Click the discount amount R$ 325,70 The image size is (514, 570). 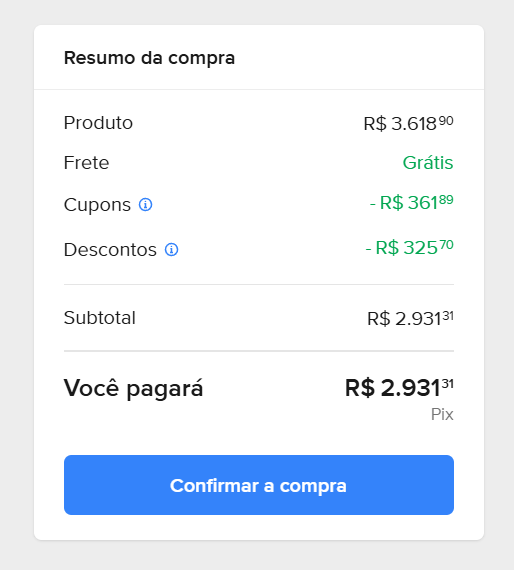click(x=409, y=248)
